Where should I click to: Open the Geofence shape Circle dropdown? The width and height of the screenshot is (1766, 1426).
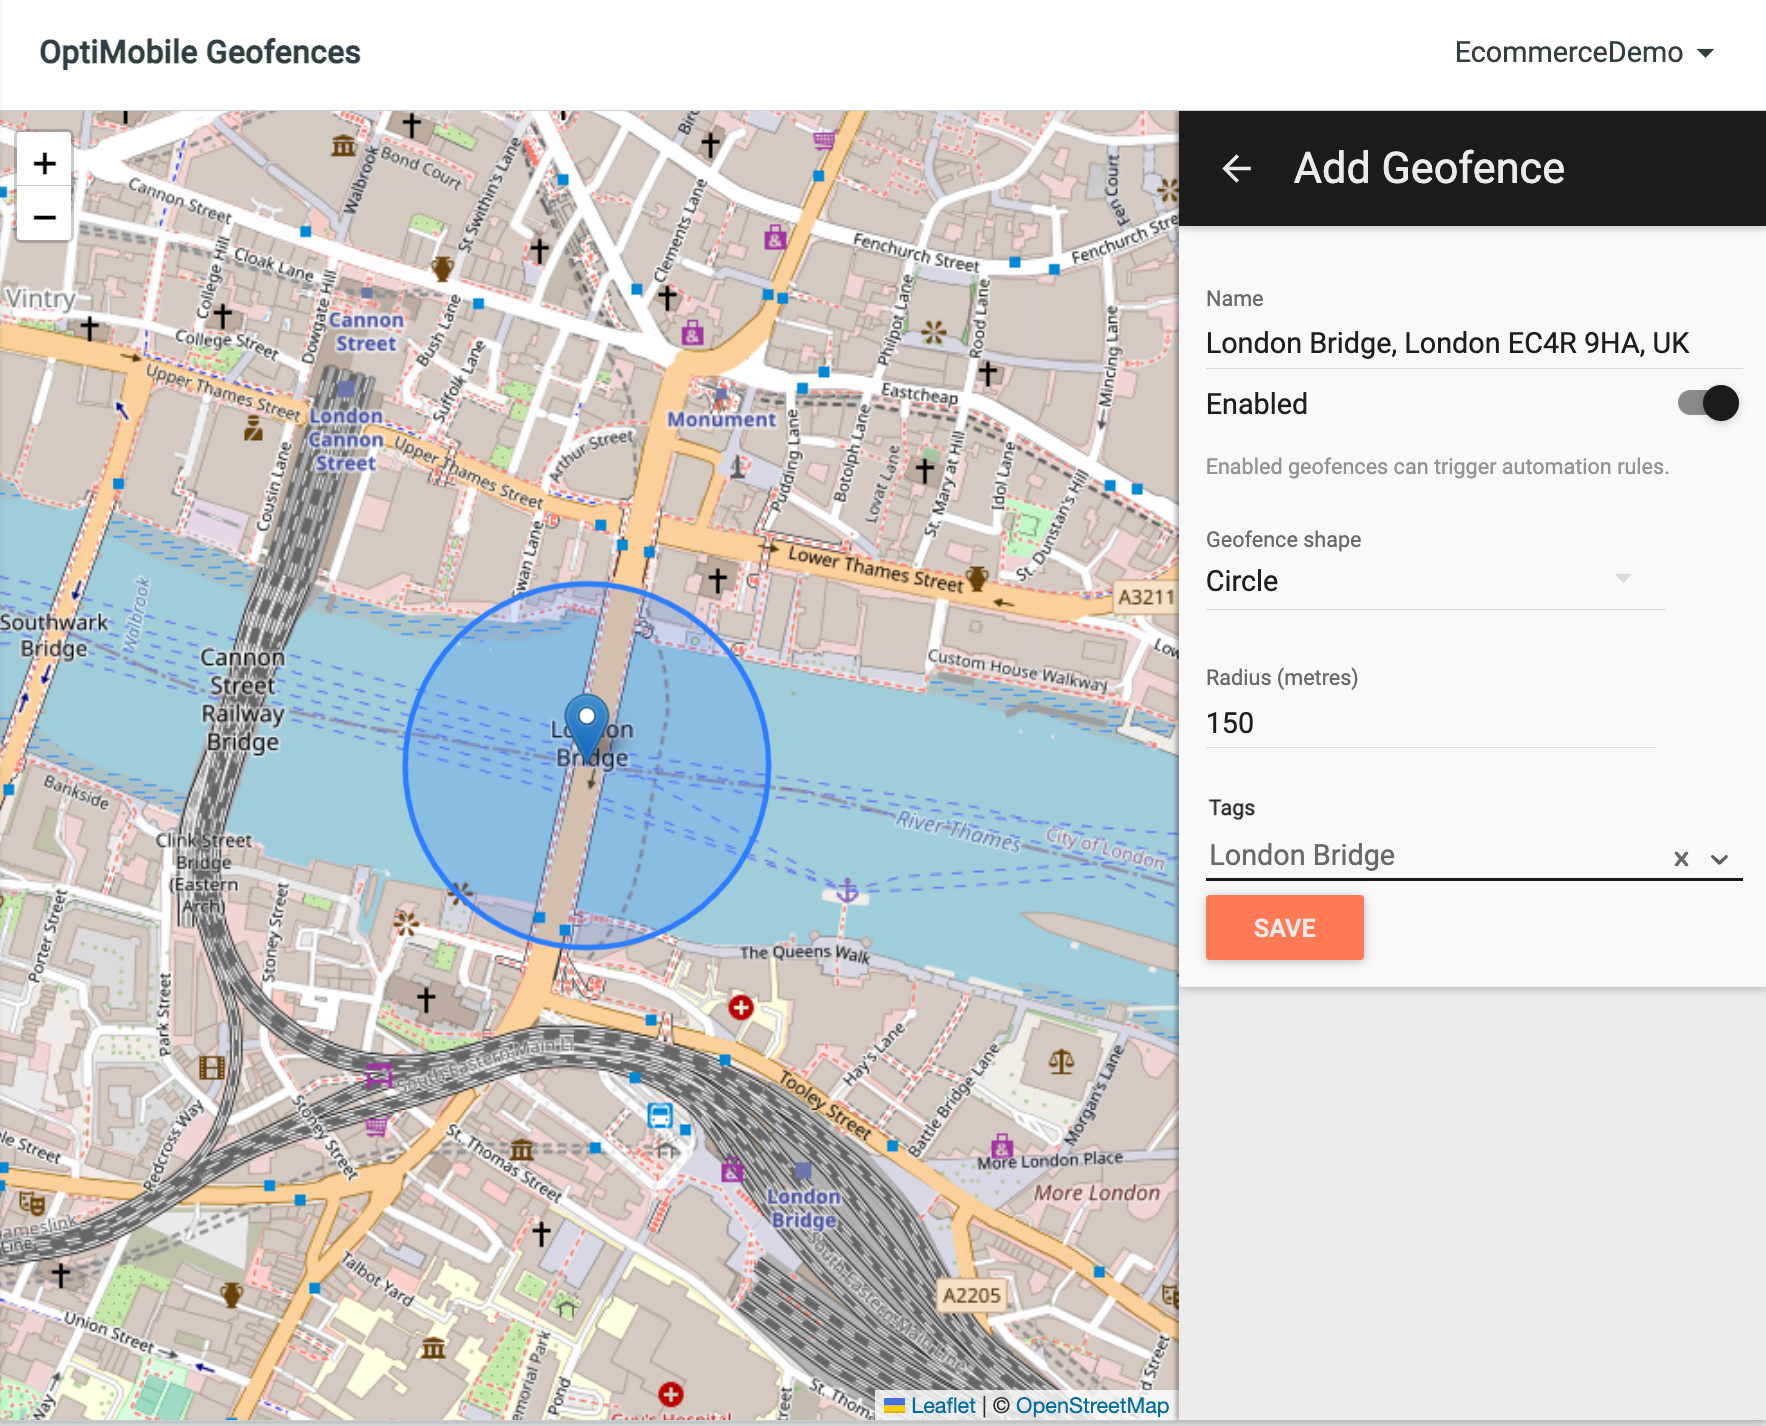1435,580
